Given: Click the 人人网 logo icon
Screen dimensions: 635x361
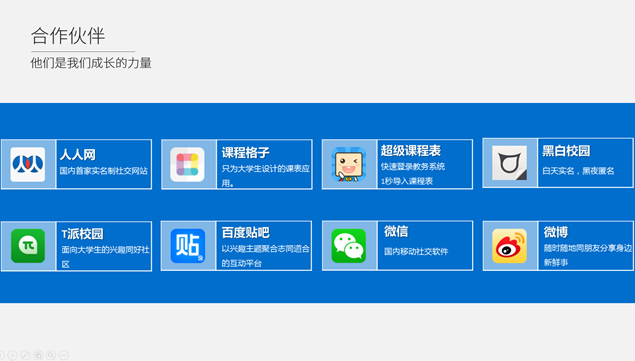Looking at the screenshot, I should click(28, 164).
